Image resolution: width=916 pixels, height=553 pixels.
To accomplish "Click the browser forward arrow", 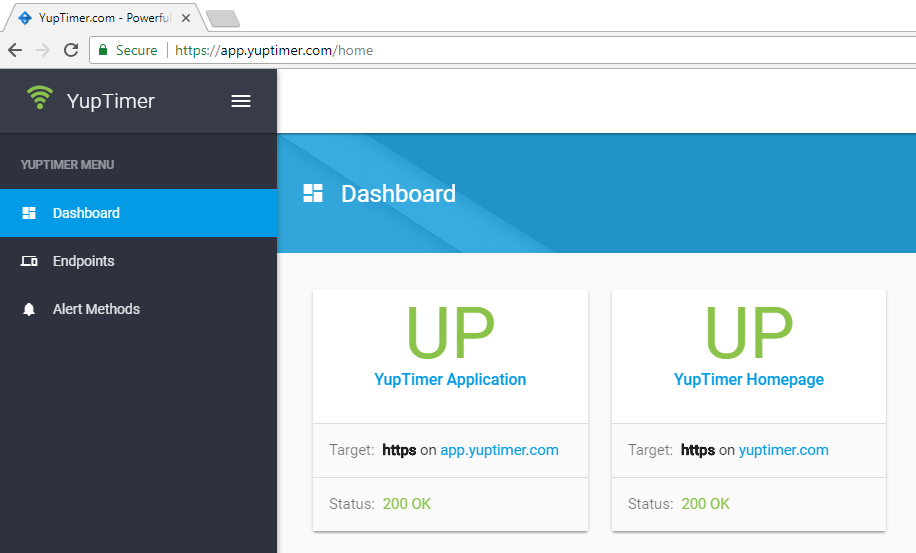I will 43,50.
